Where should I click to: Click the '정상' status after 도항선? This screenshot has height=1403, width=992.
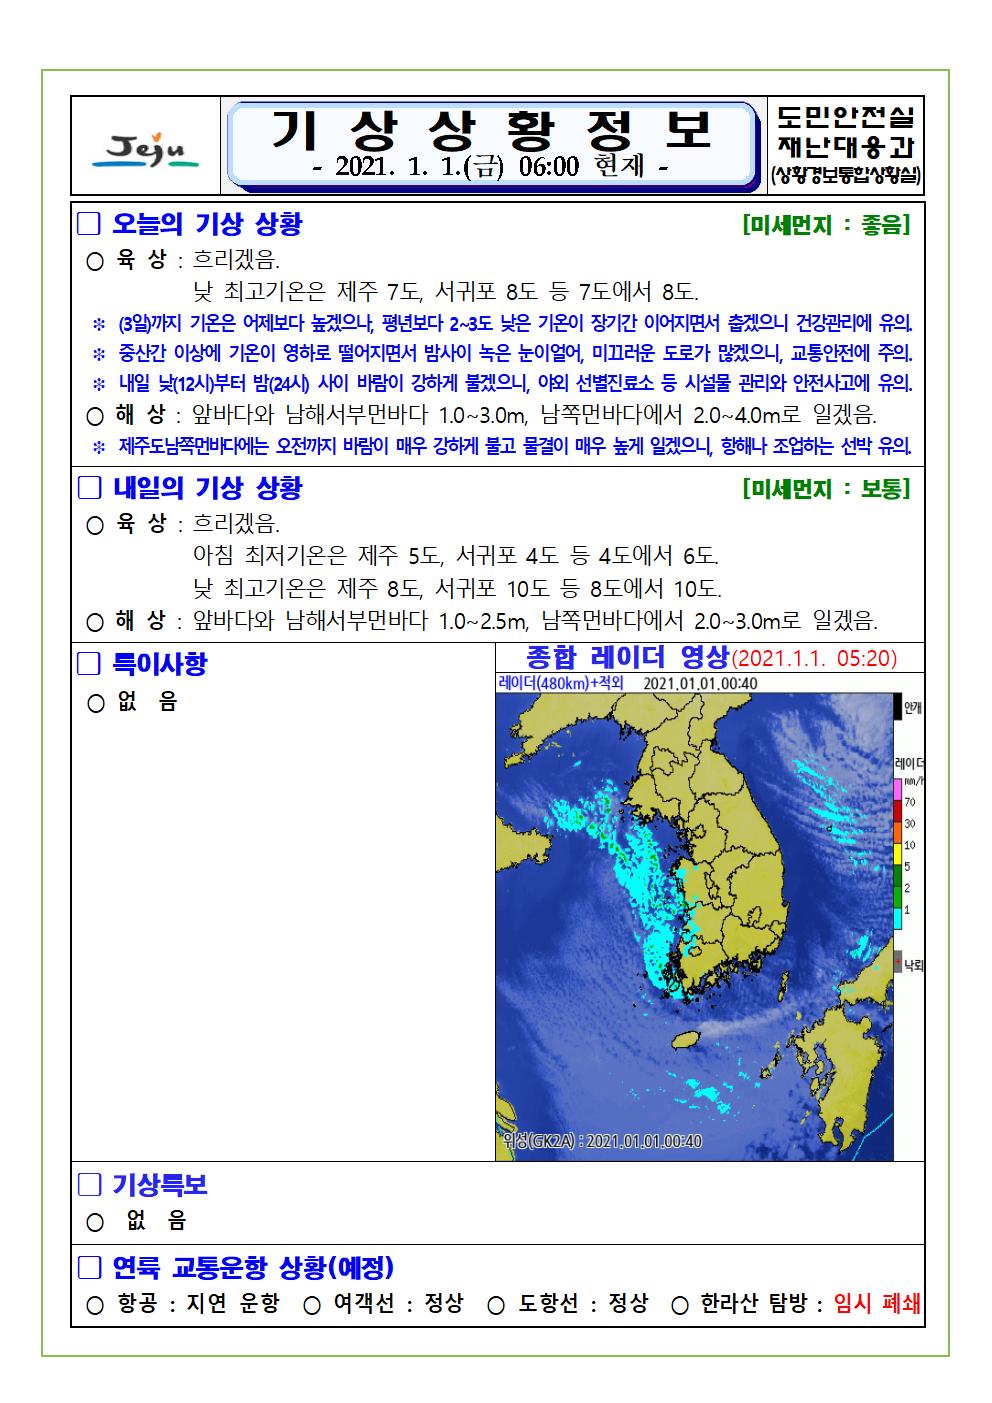628,1304
